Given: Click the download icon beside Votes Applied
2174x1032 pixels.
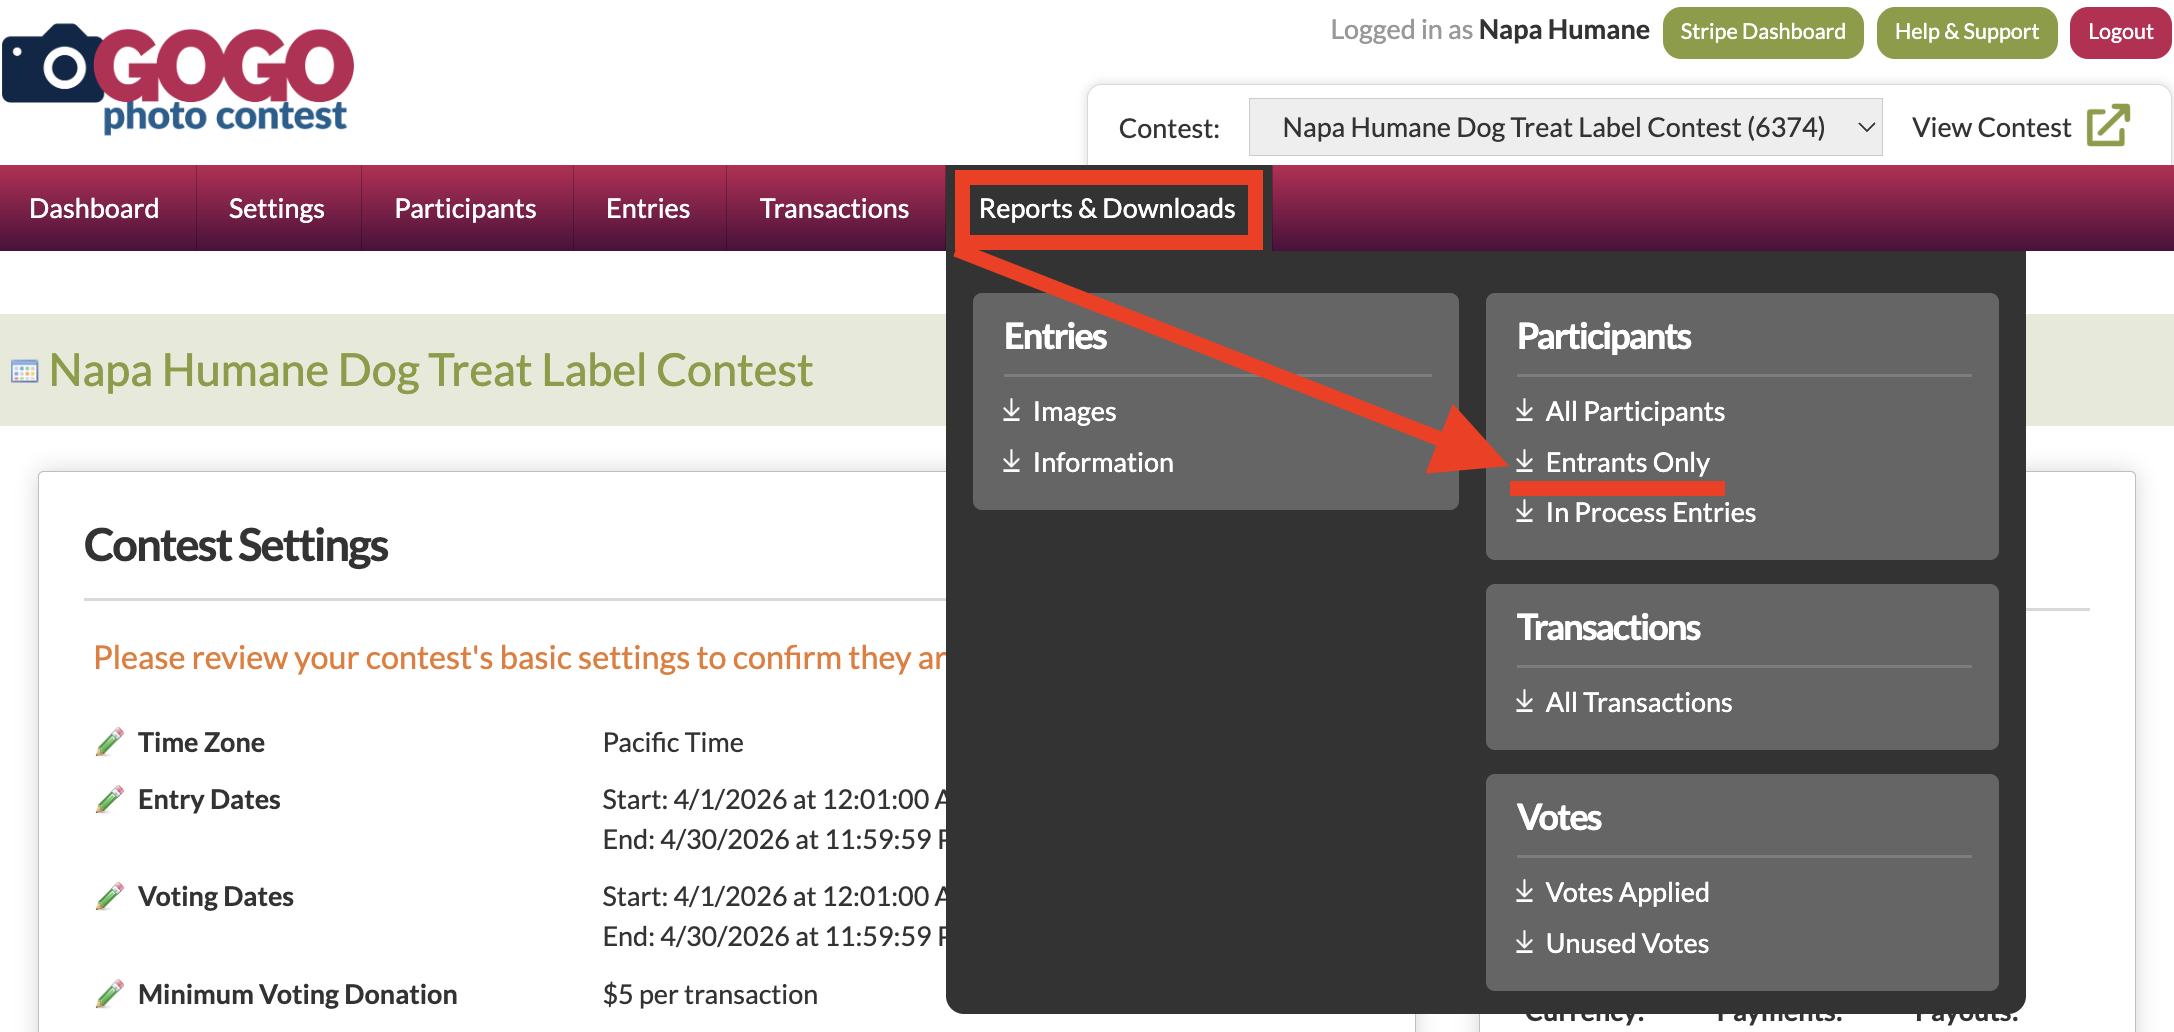Looking at the screenshot, I should point(1525,891).
